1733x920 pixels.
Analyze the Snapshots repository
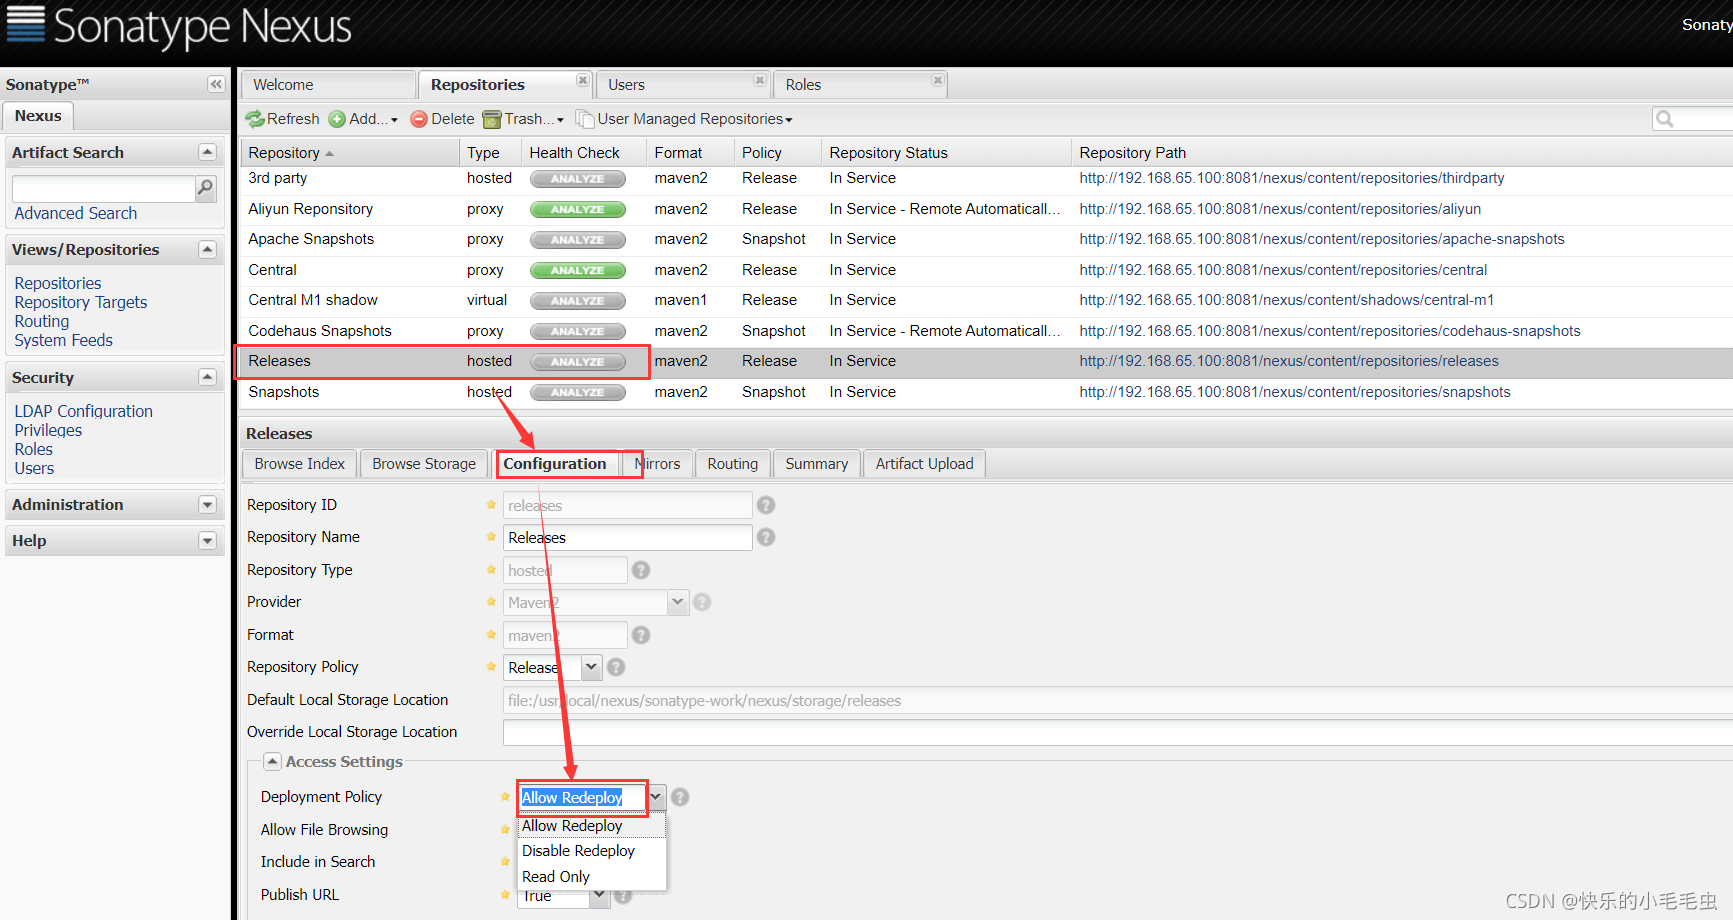(577, 393)
